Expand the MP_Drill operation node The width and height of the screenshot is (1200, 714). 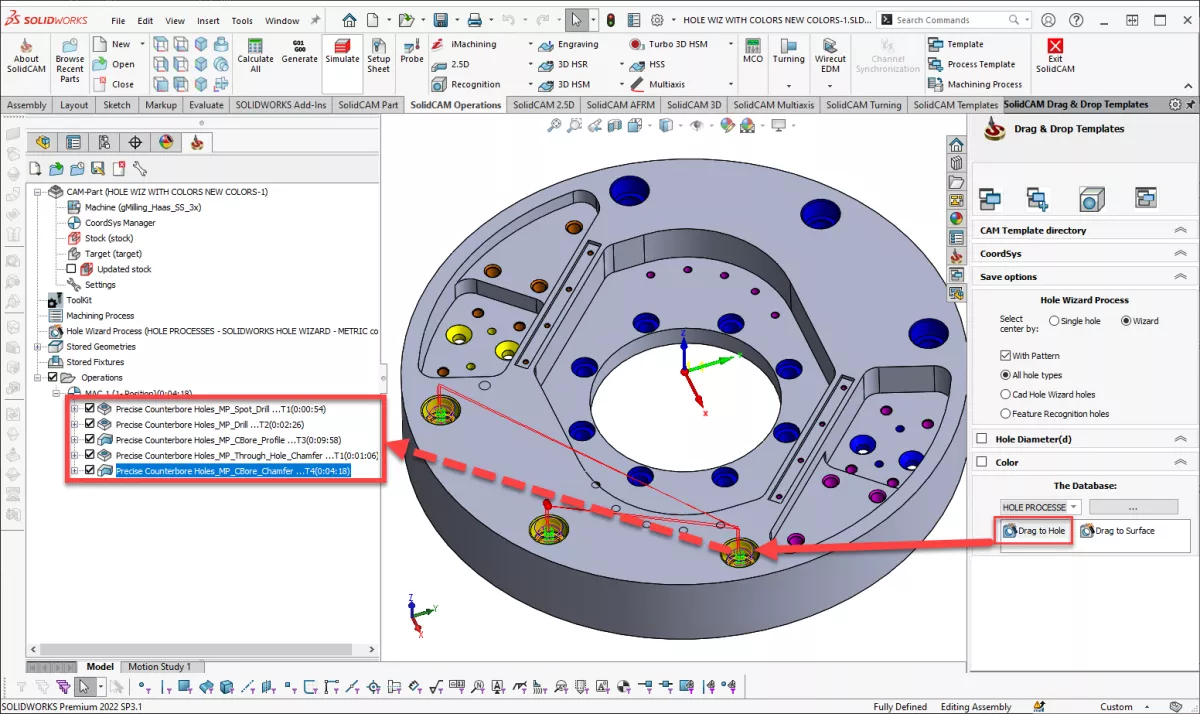click(74, 424)
